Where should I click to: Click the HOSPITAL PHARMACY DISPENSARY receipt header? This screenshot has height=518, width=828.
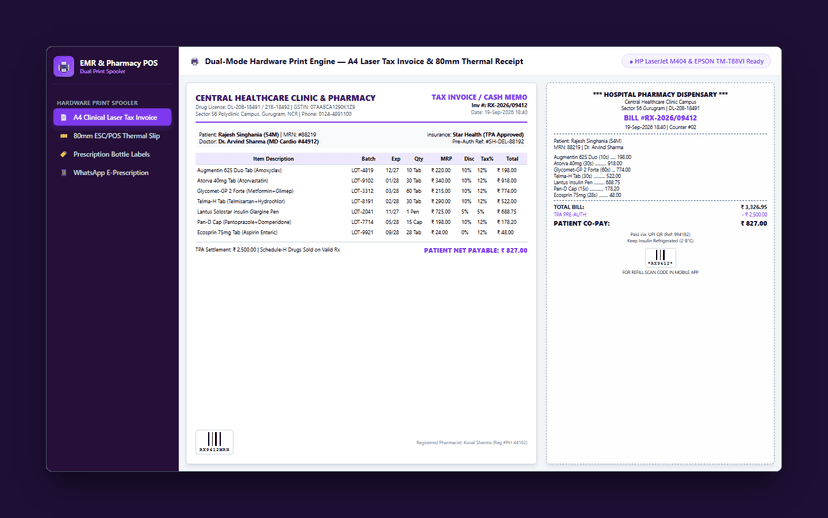(x=660, y=95)
